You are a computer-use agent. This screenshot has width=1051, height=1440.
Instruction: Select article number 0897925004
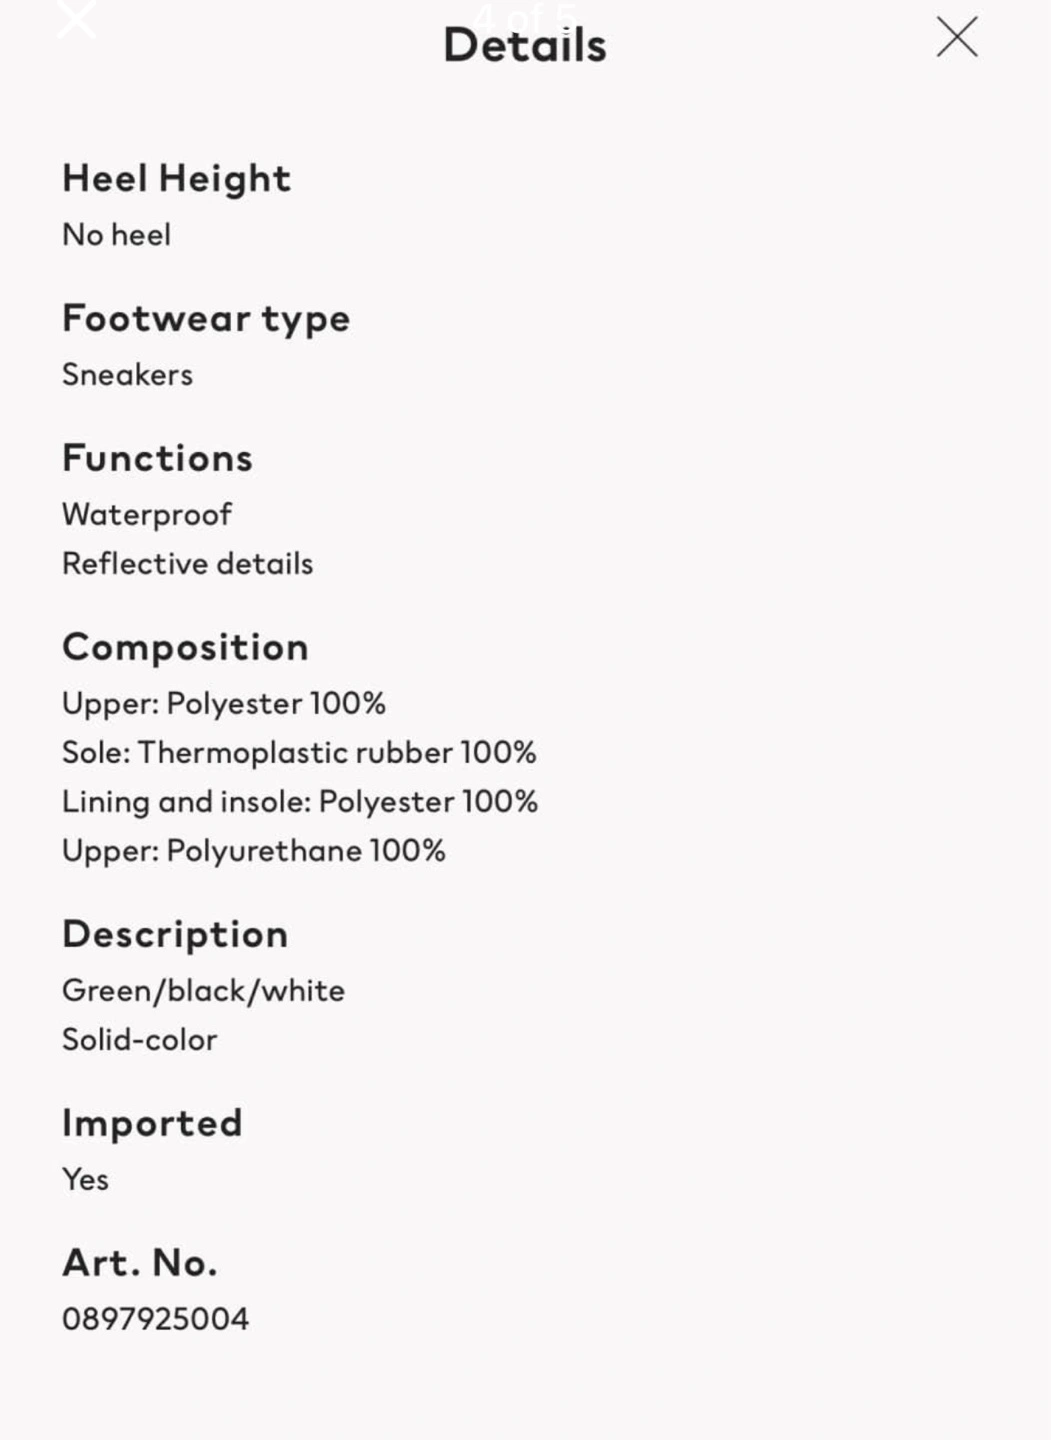pos(155,1319)
